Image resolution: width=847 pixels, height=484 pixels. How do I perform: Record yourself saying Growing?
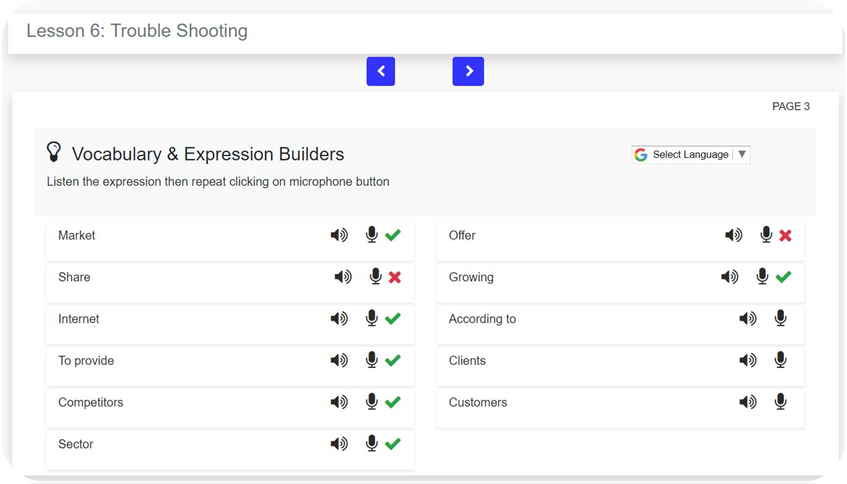pyautogui.click(x=762, y=277)
